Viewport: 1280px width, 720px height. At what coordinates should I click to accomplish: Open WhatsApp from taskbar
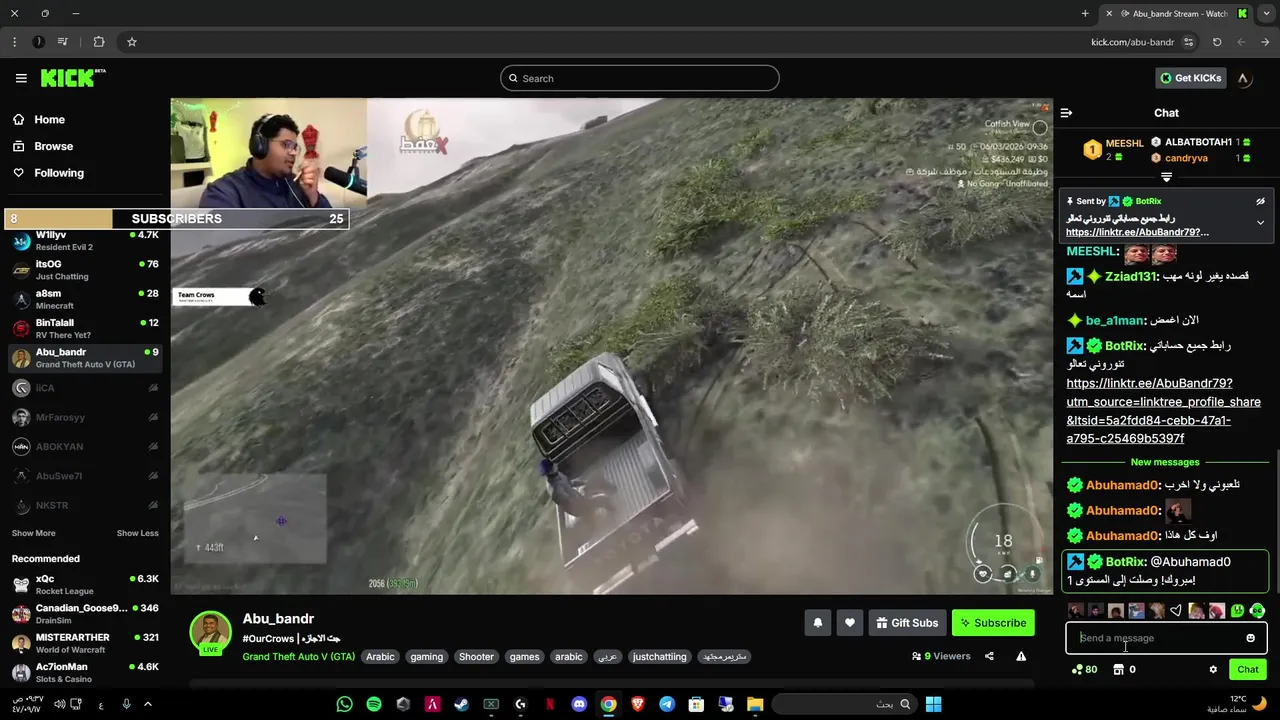pyautogui.click(x=345, y=704)
